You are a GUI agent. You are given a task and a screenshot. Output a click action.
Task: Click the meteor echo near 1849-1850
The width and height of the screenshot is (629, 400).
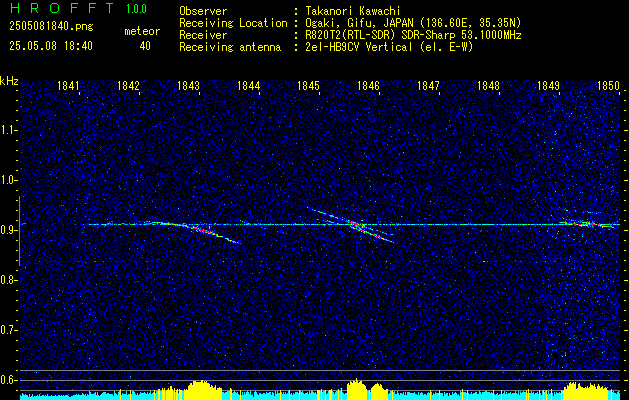click(588, 223)
